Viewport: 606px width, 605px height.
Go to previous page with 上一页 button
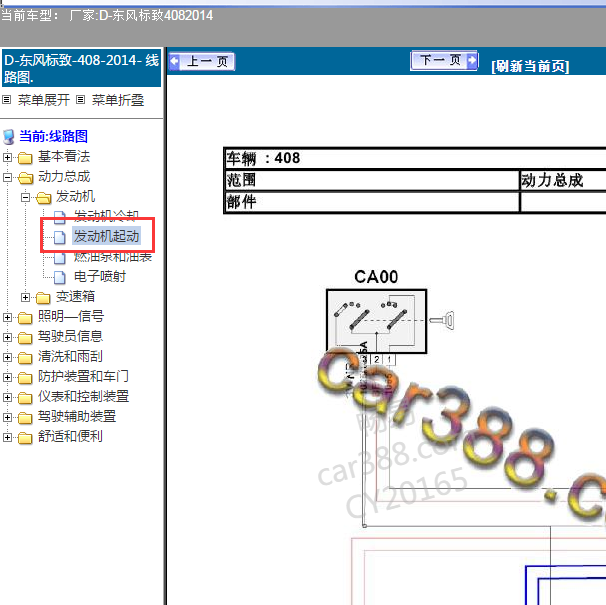(x=202, y=61)
